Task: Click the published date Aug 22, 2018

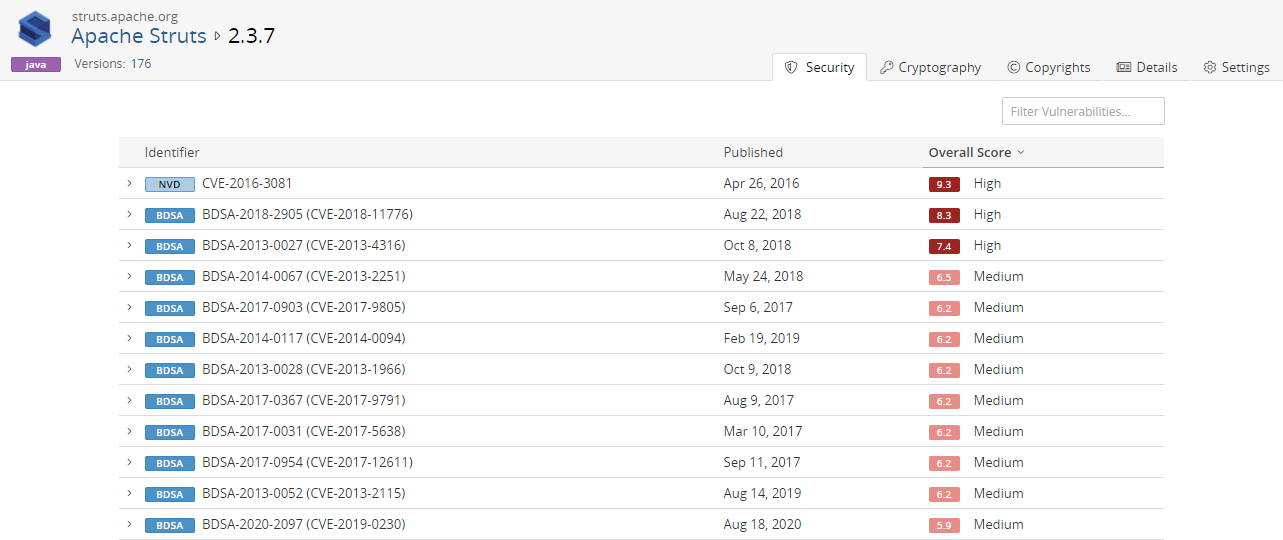Action: [763, 214]
